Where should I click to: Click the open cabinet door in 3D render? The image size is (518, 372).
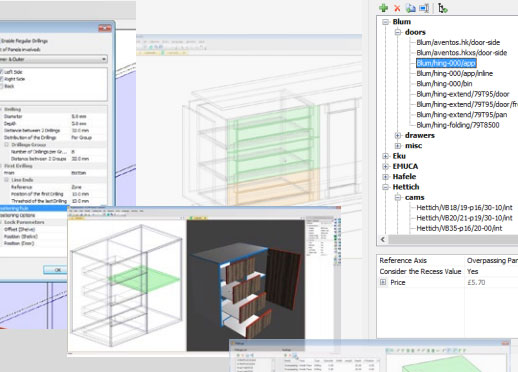pos(283,278)
